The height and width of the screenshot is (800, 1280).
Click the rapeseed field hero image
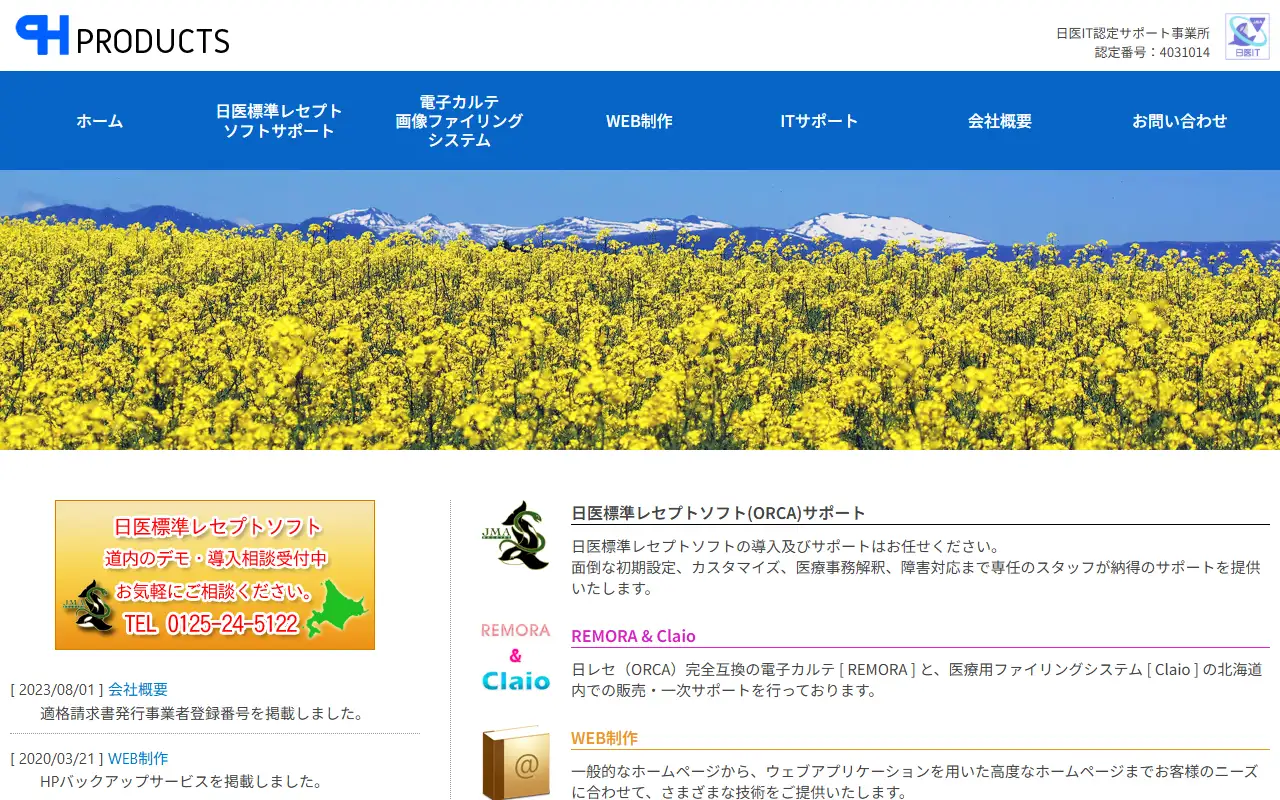coord(640,310)
